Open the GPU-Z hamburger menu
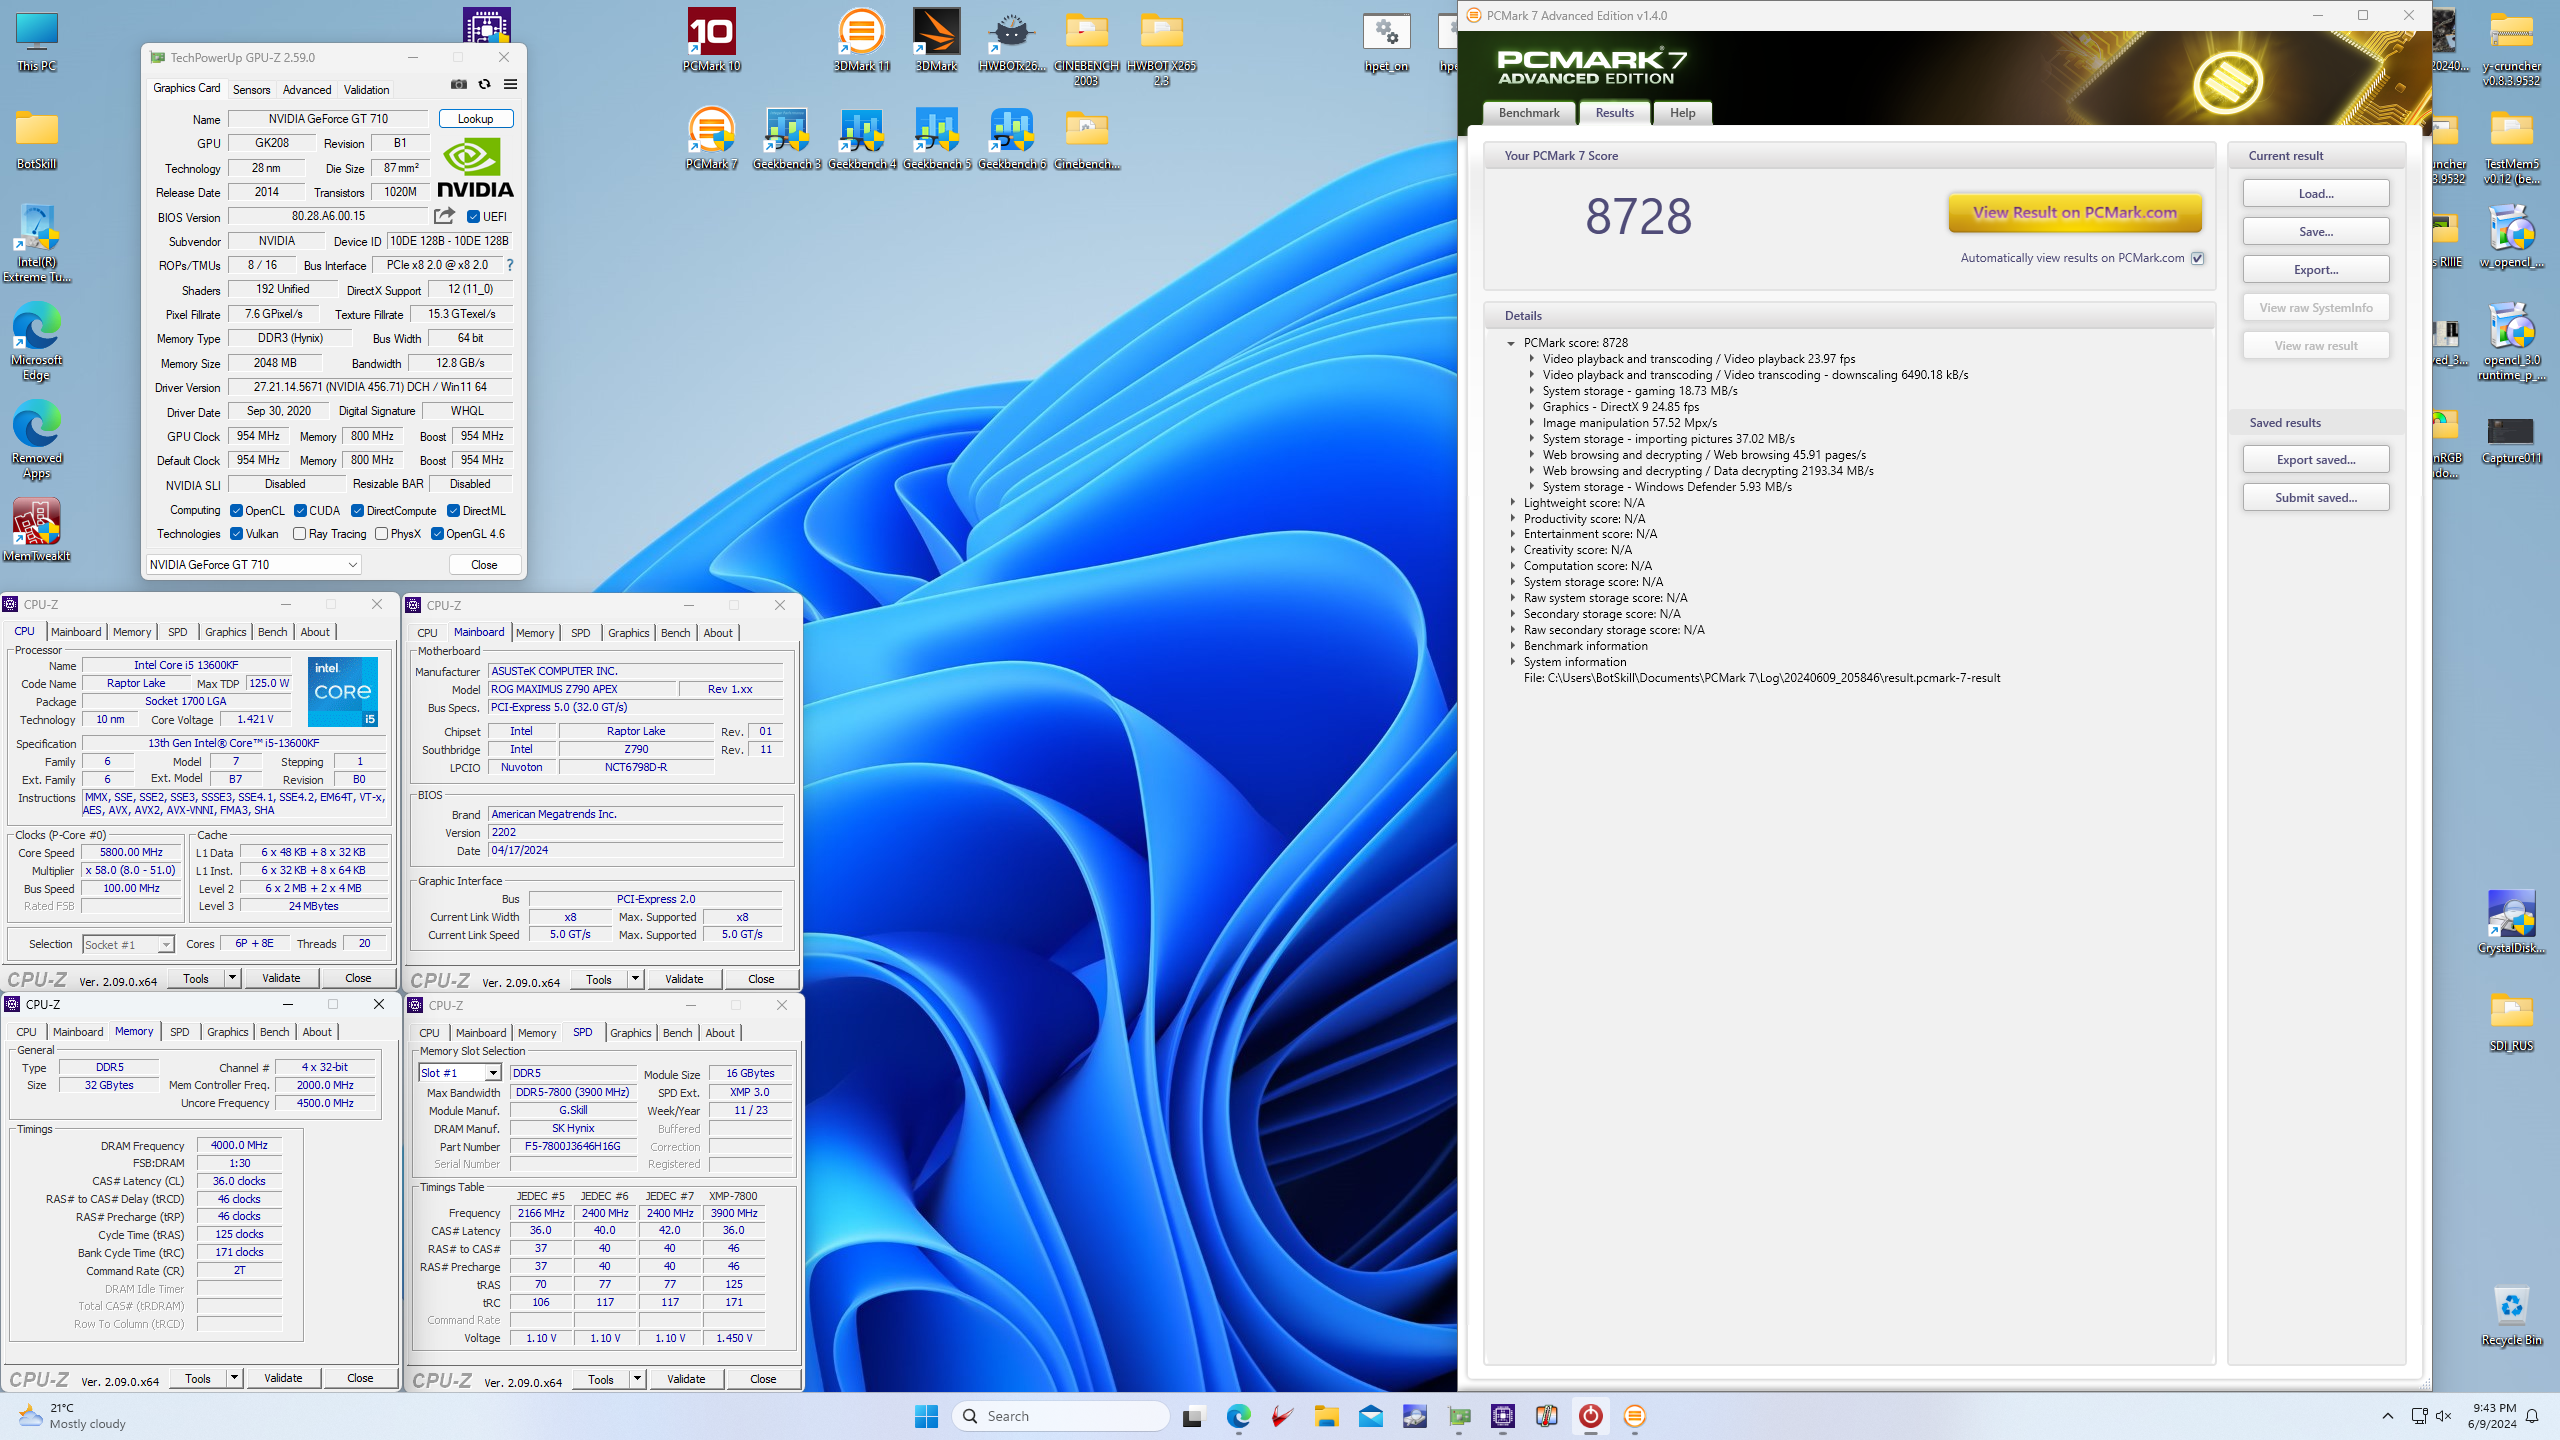 [x=510, y=85]
